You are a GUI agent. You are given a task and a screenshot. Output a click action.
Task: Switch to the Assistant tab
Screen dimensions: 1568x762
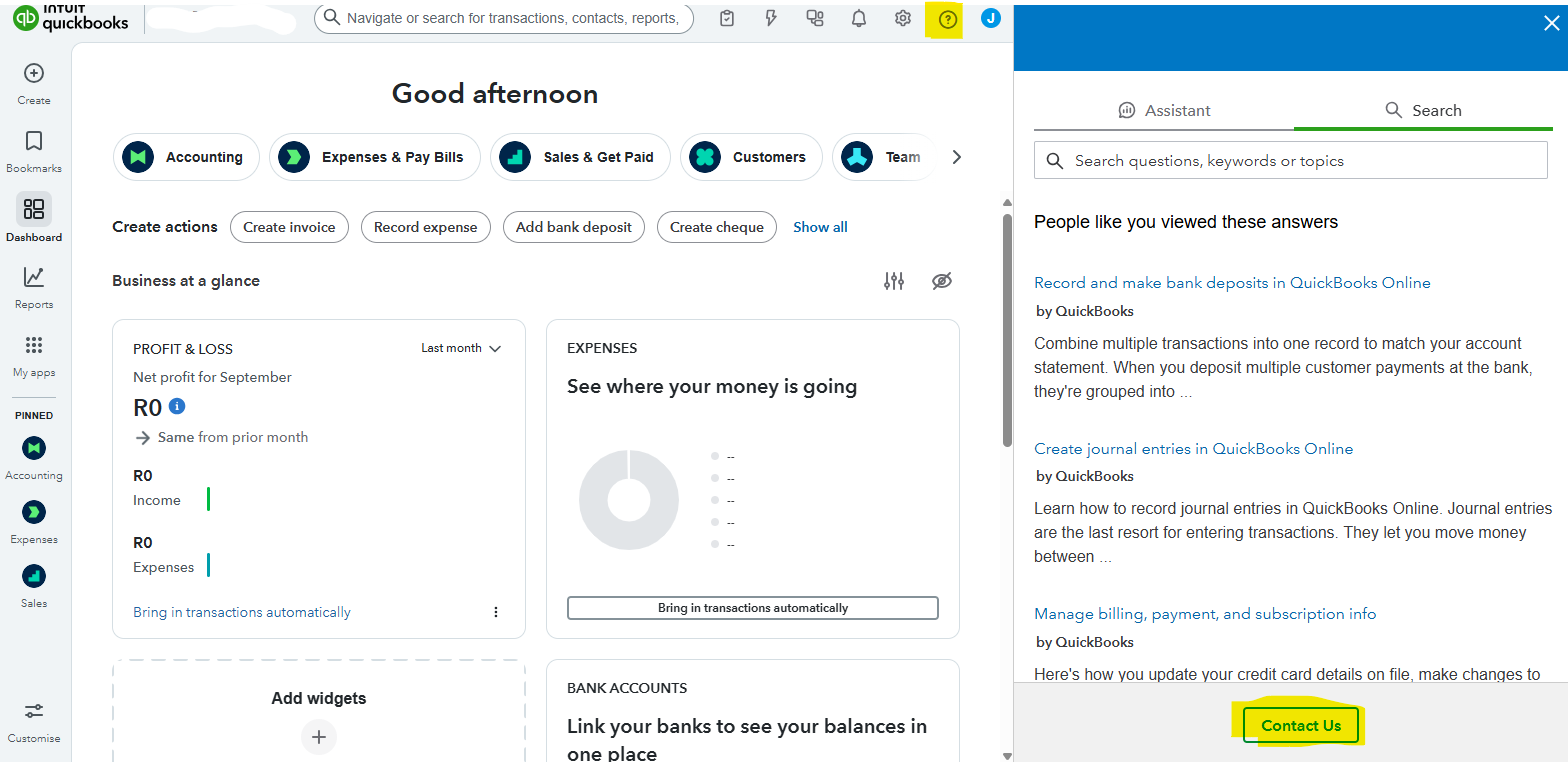click(1164, 110)
